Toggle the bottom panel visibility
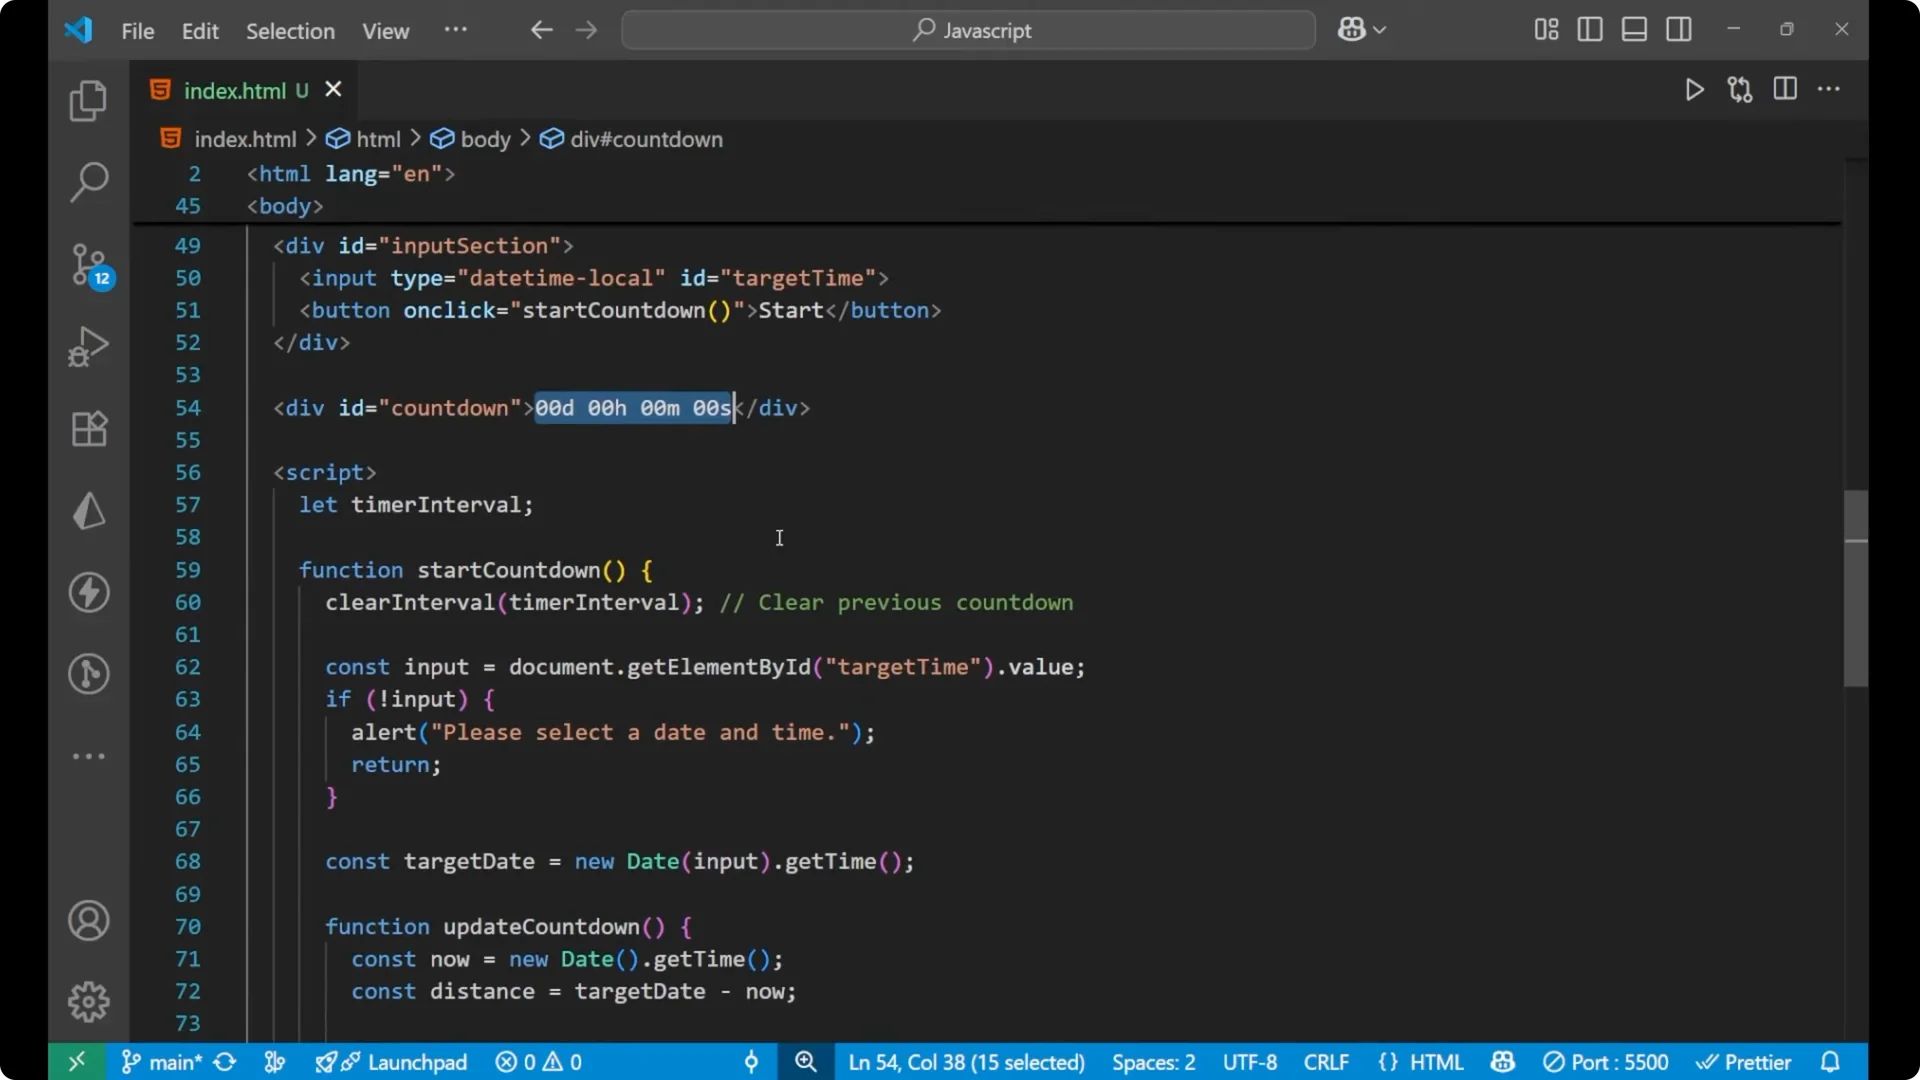Viewport: 1920px width, 1080px height. pyautogui.click(x=1634, y=29)
